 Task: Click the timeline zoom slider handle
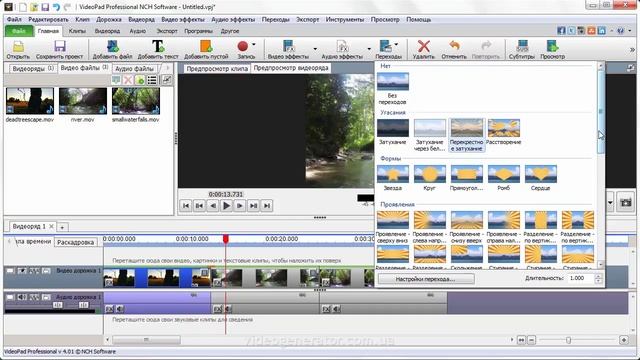click(x=568, y=340)
